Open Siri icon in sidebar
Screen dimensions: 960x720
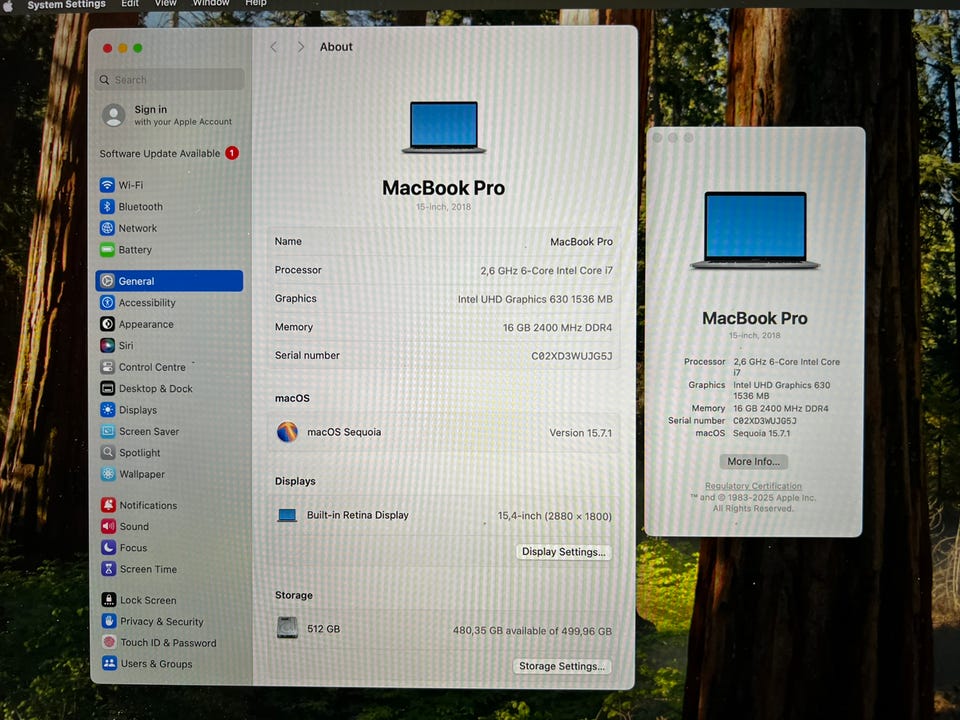click(x=107, y=345)
